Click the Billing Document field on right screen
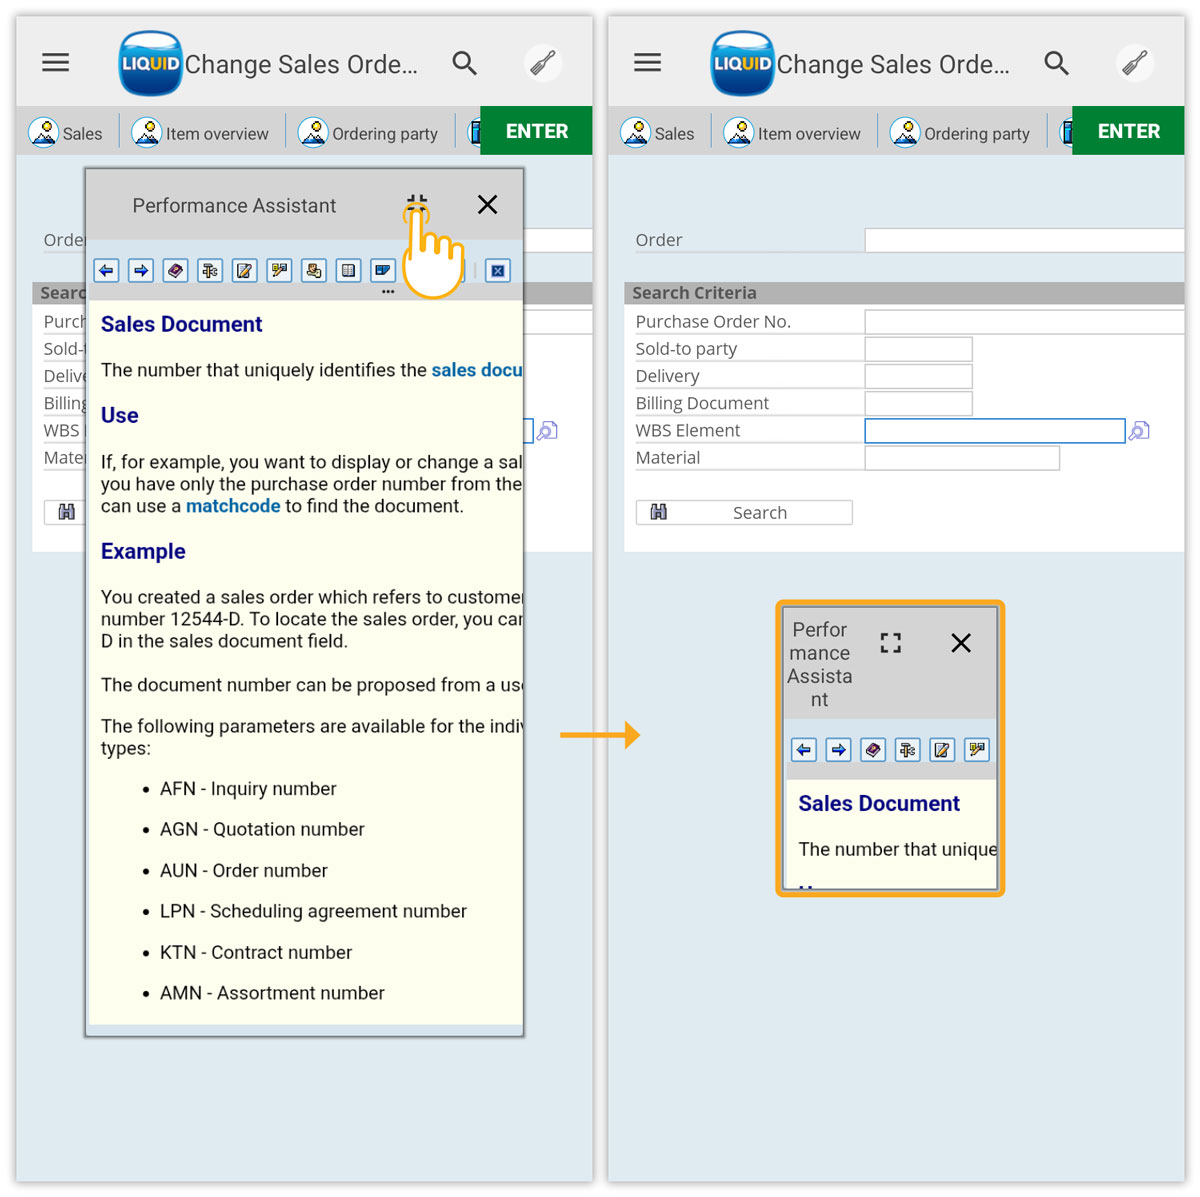1200x1197 pixels. pos(918,403)
